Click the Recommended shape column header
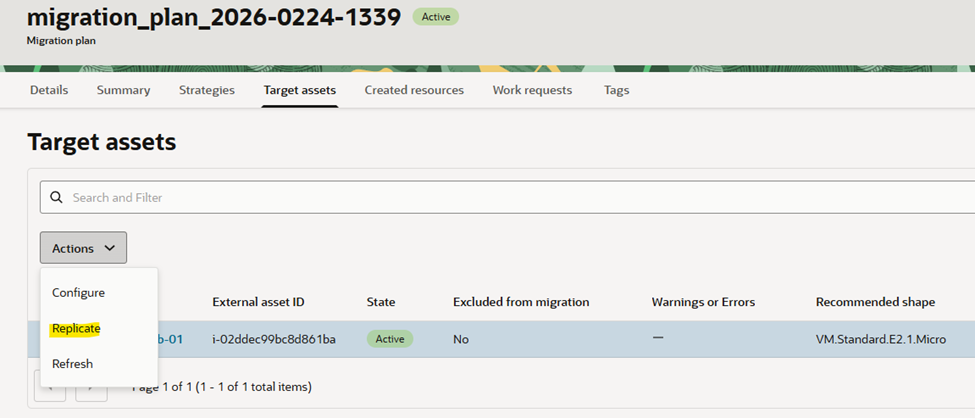This screenshot has width=975, height=418. click(x=875, y=302)
